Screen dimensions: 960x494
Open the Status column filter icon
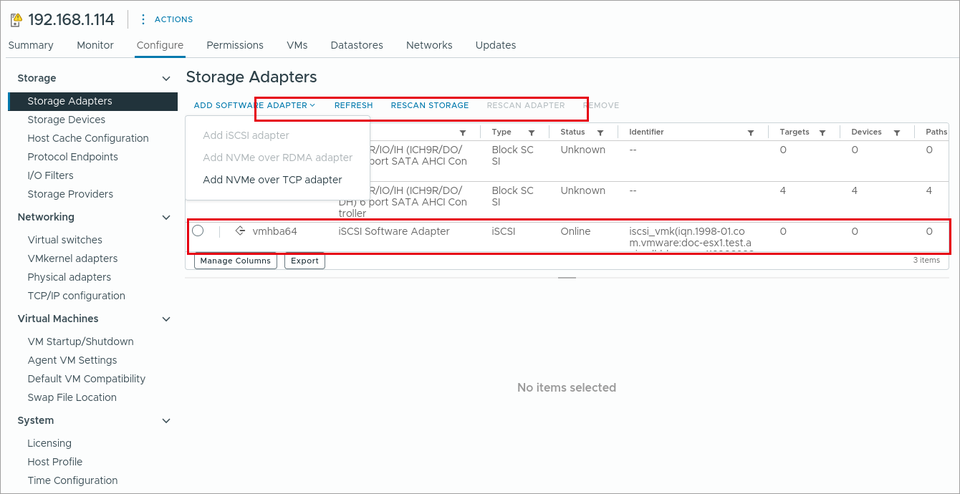601,133
